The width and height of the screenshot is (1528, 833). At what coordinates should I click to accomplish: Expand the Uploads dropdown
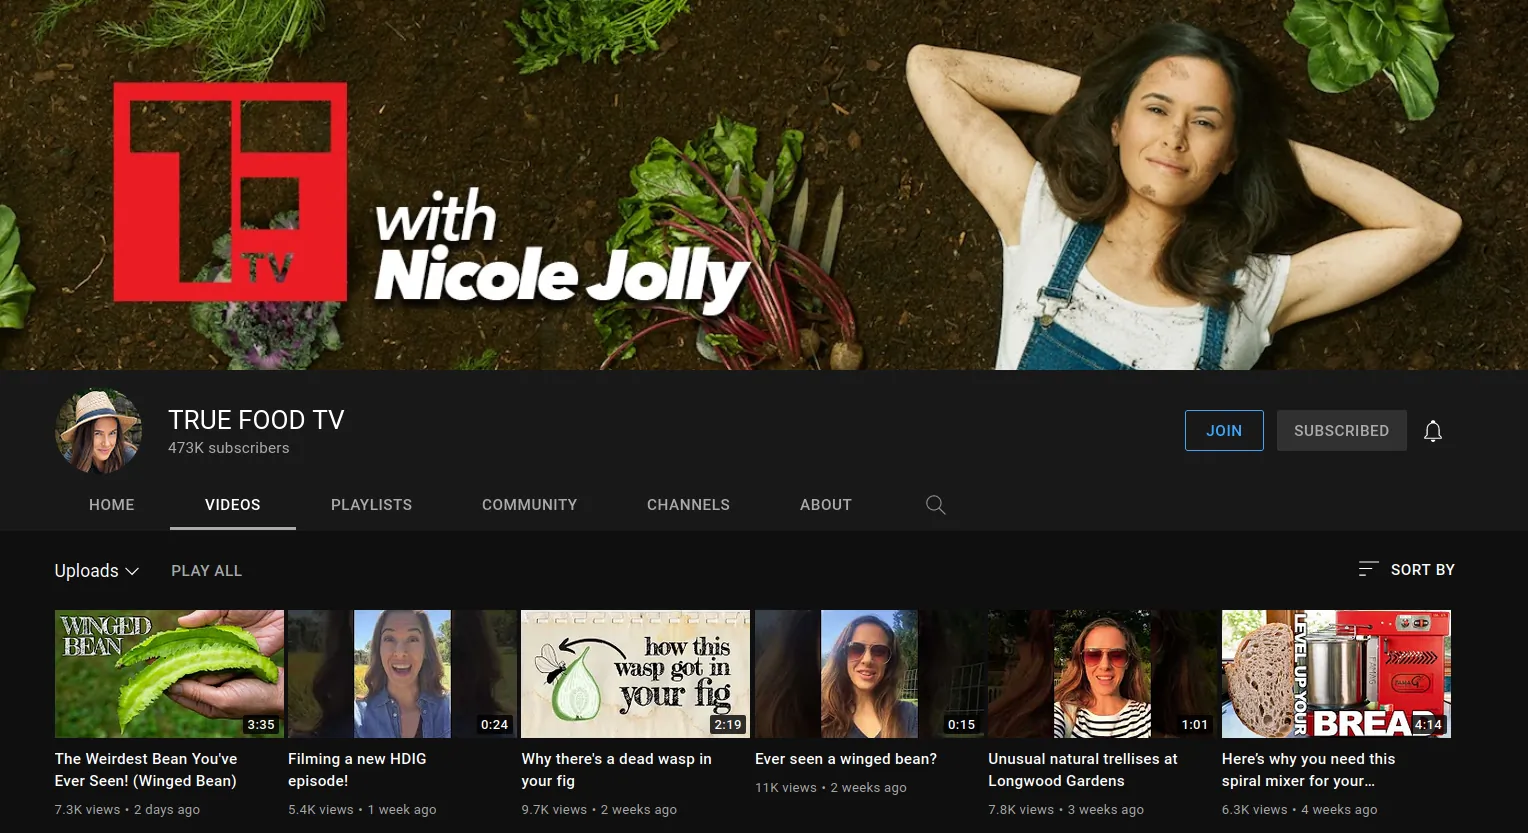tap(96, 571)
